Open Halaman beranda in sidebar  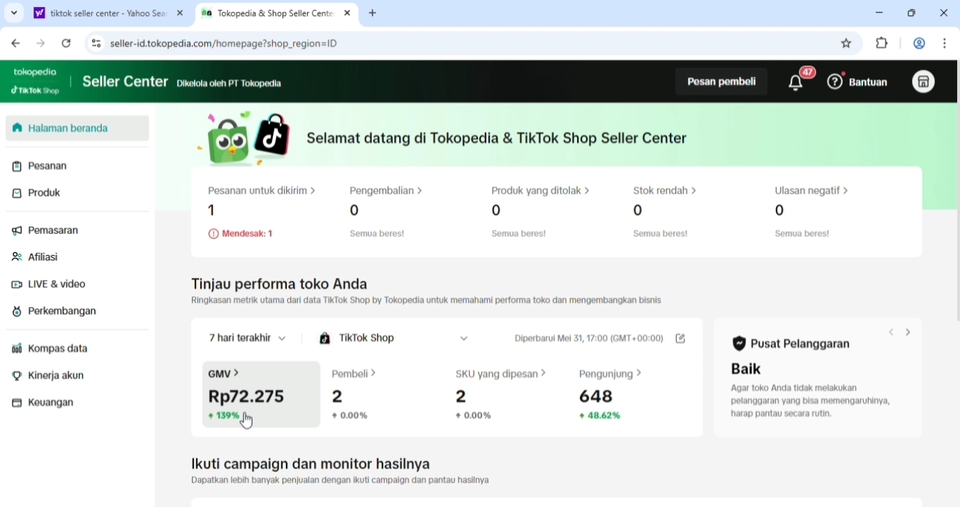pyautogui.click(x=77, y=128)
